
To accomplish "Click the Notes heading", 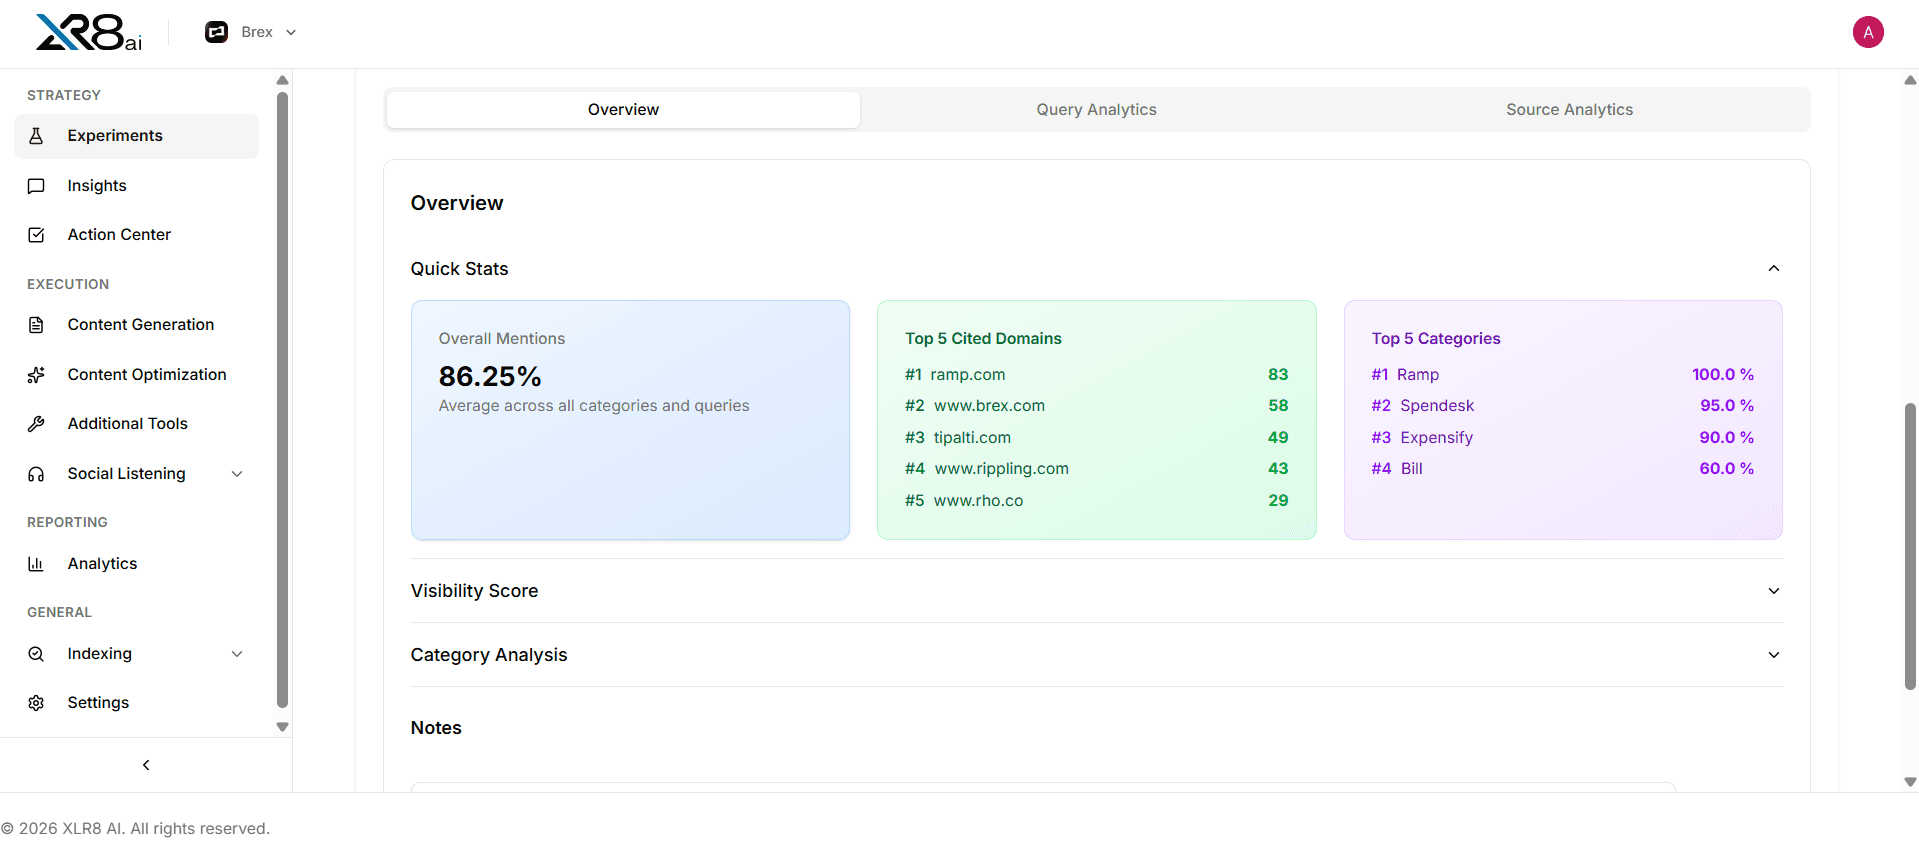I will pos(436,728).
